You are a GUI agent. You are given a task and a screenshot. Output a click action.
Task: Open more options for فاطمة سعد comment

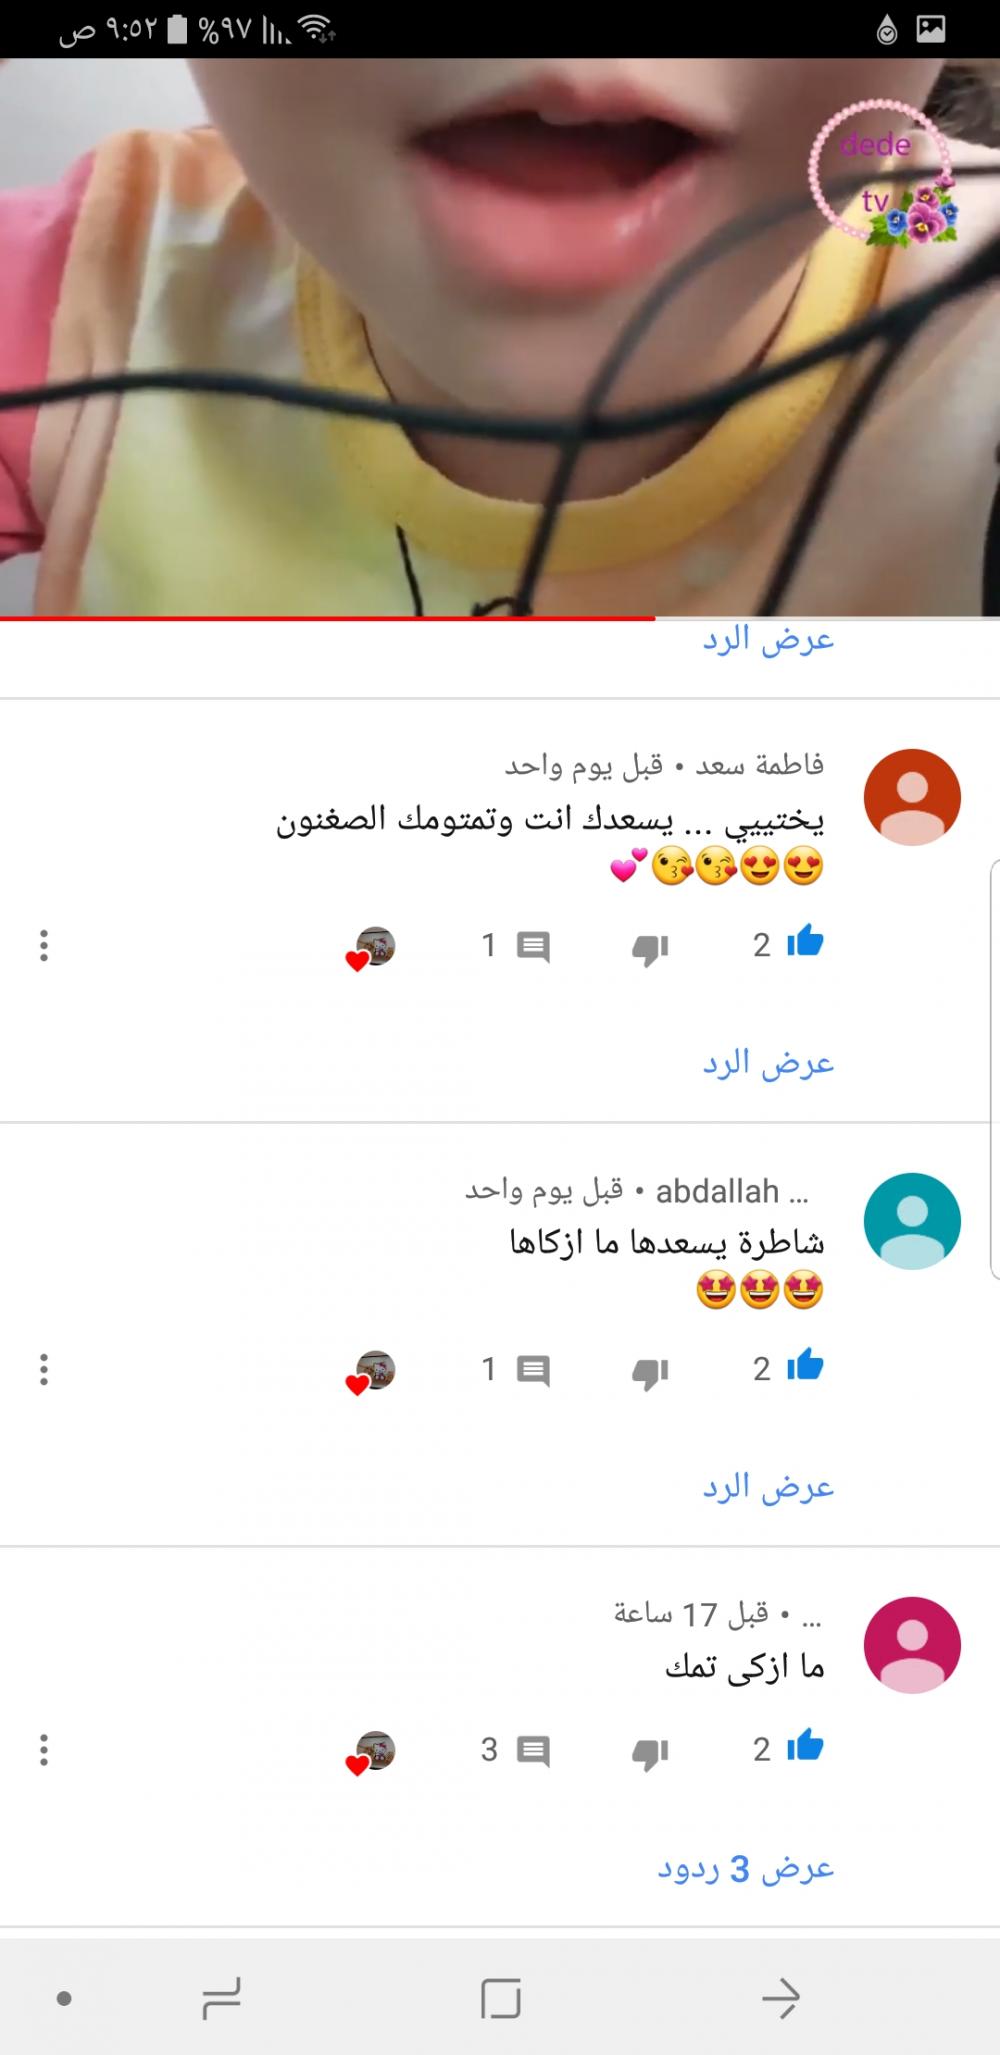[x=44, y=946]
